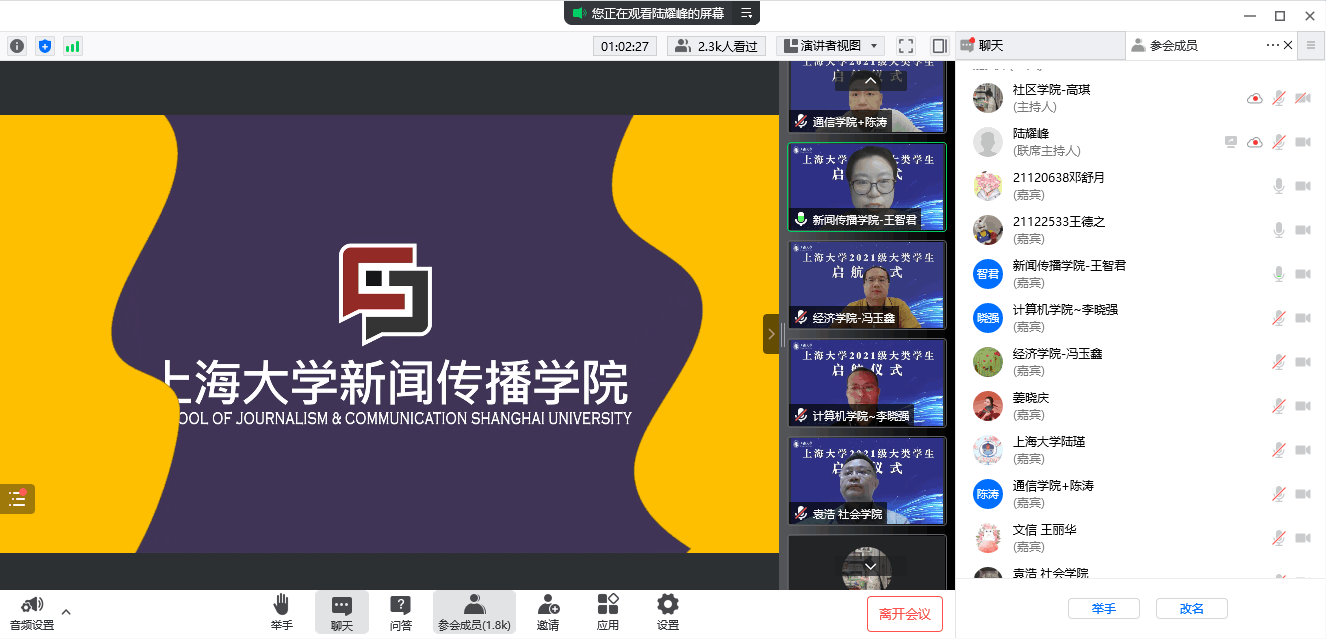Viewport: 1326px width, 639px height.
Task: Select the 袁浩 社会学院 video thumbnail
Action: click(x=867, y=481)
